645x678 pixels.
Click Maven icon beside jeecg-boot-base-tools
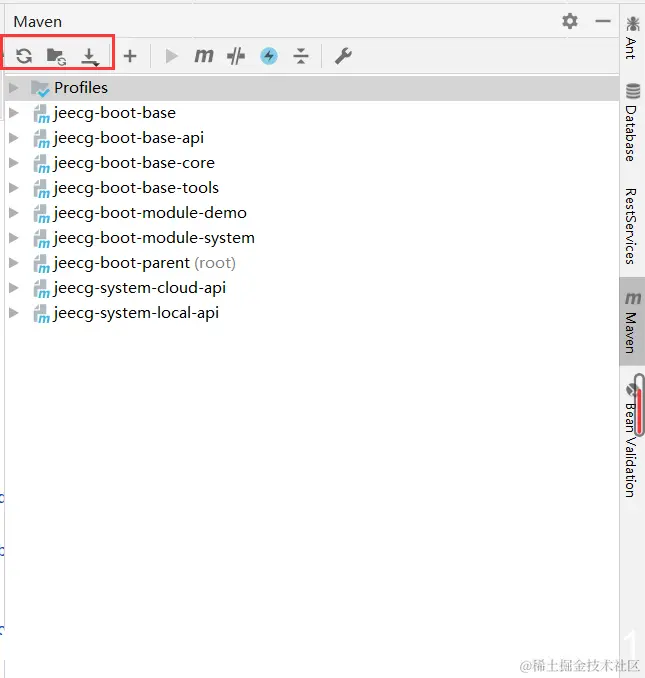[42, 189]
